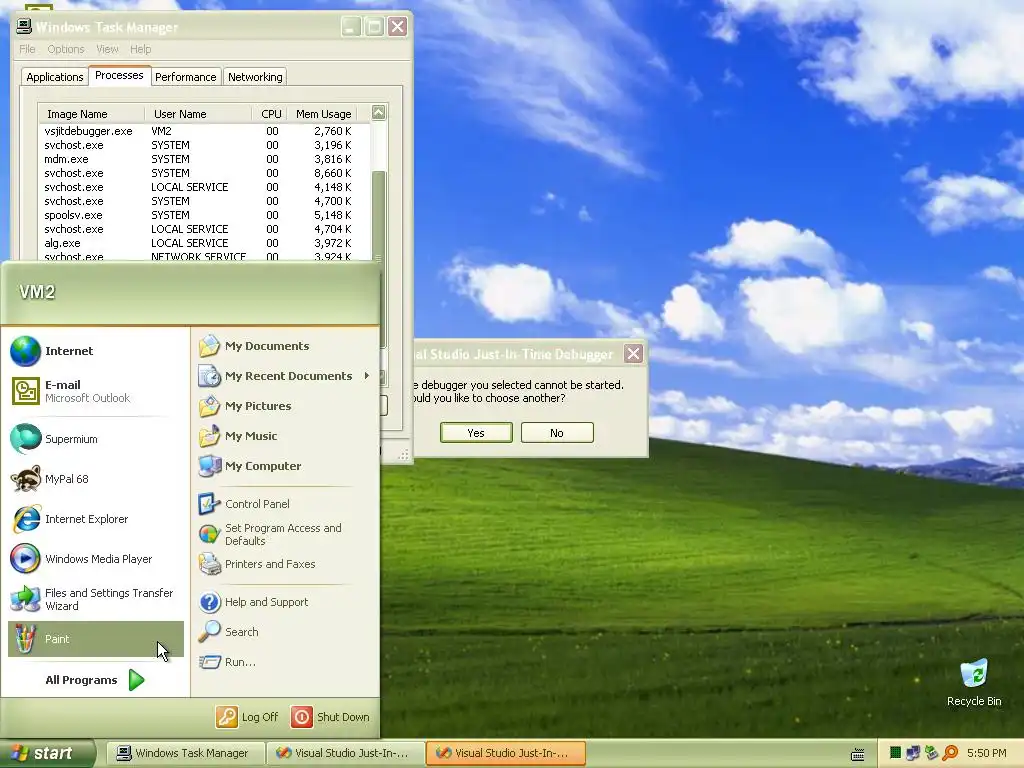Sort processes by CPU column

click(270, 114)
